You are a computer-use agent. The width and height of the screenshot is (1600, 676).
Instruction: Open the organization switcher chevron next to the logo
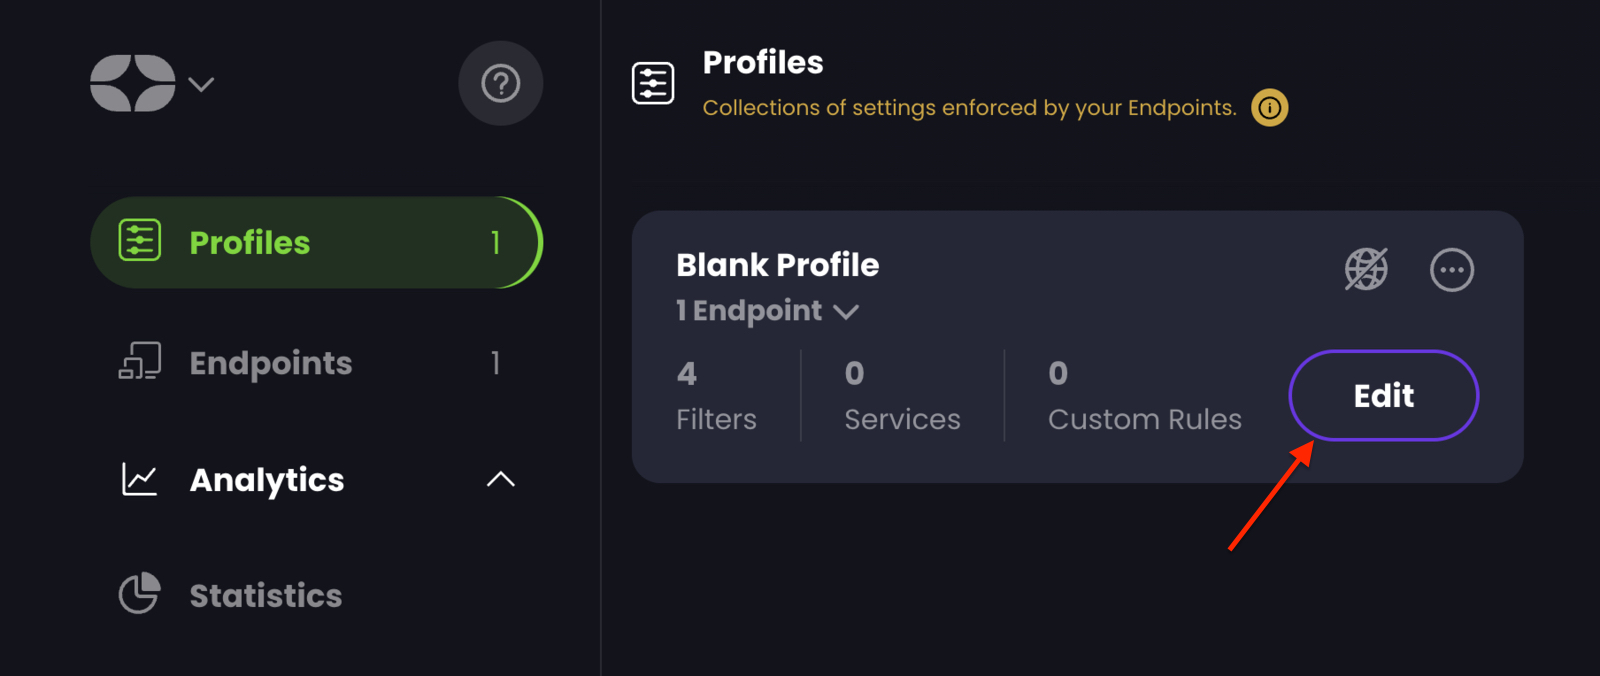[200, 86]
